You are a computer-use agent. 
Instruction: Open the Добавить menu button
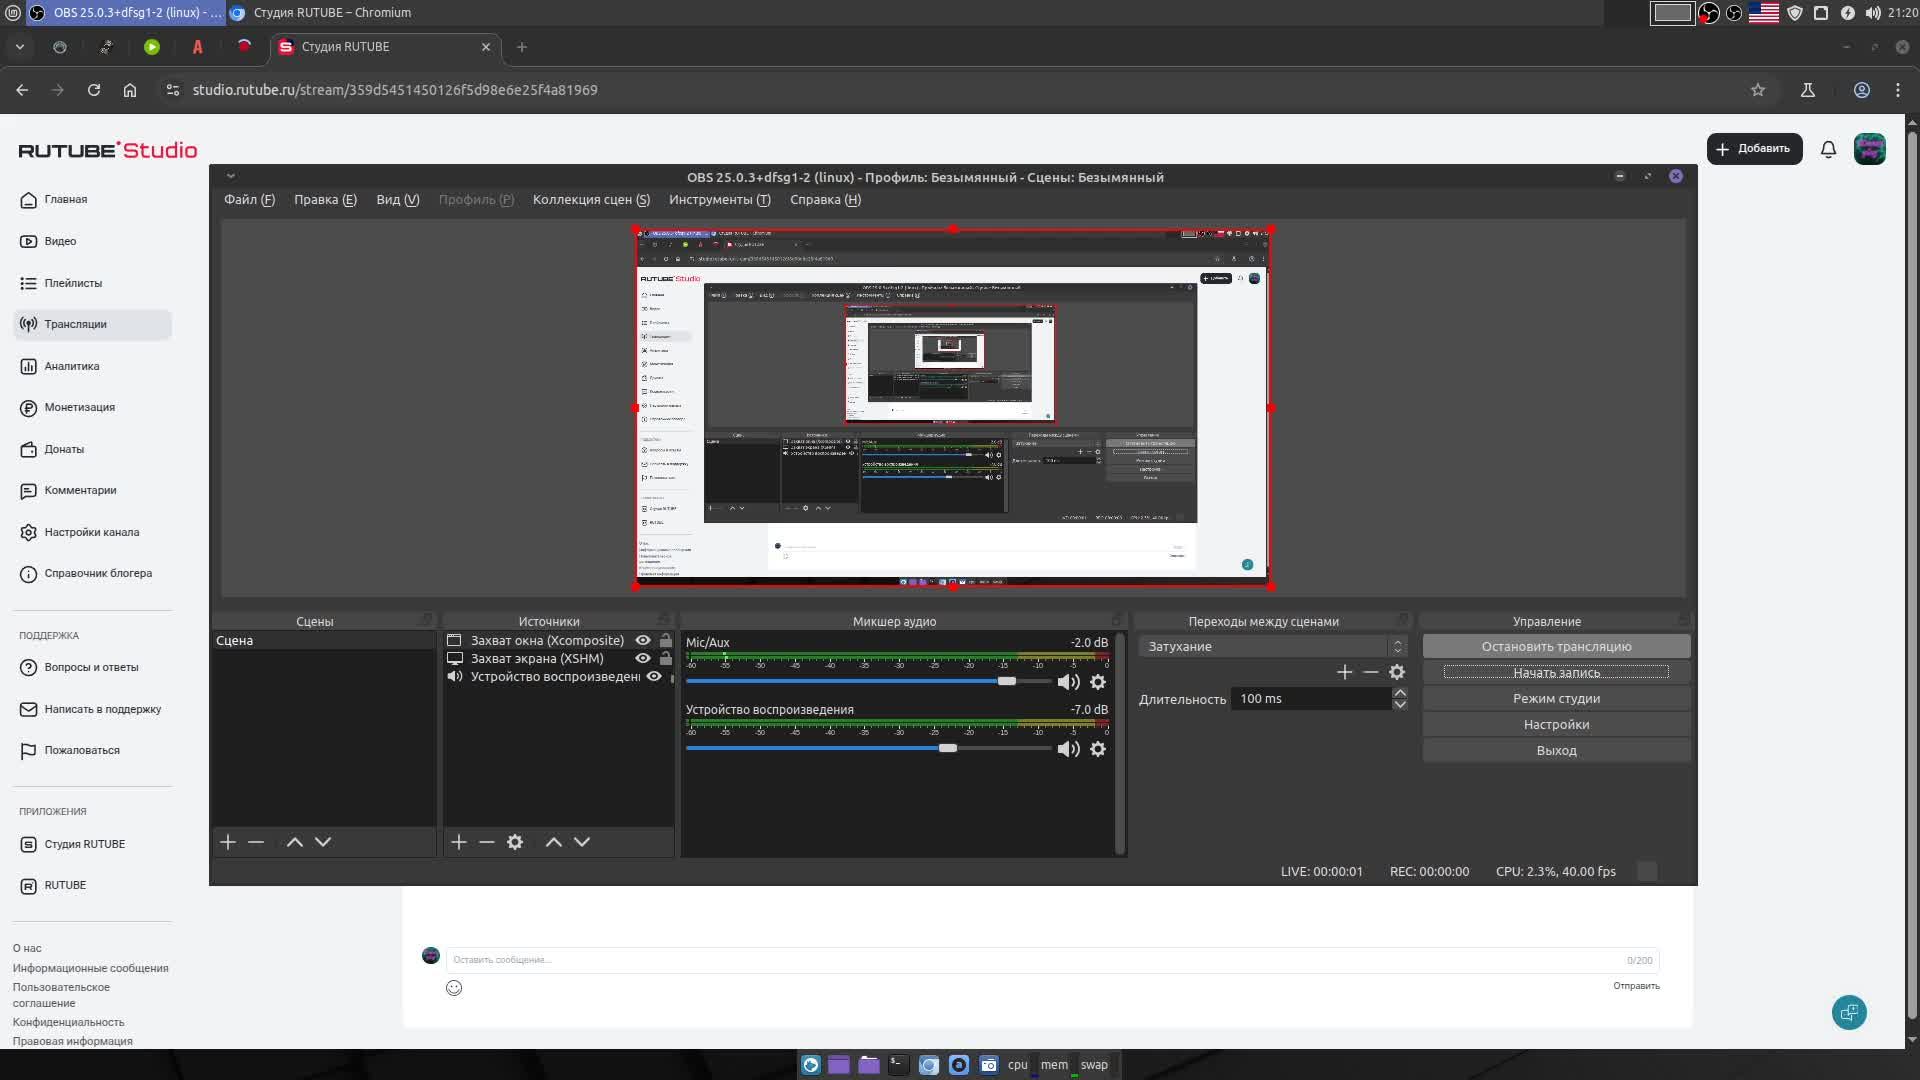tap(1754, 149)
